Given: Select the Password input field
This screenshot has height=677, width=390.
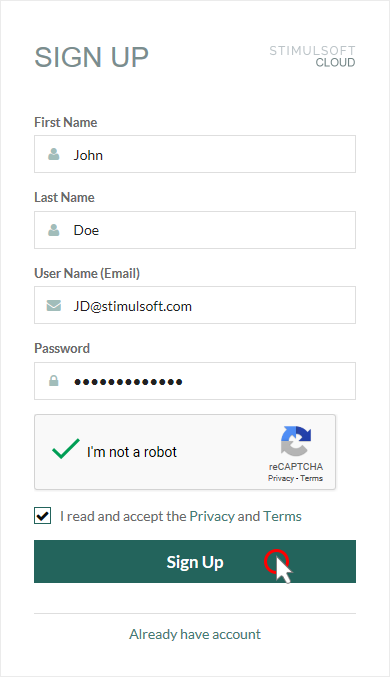Looking at the screenshot, I should pyautogui.click(x=195, y=381).
